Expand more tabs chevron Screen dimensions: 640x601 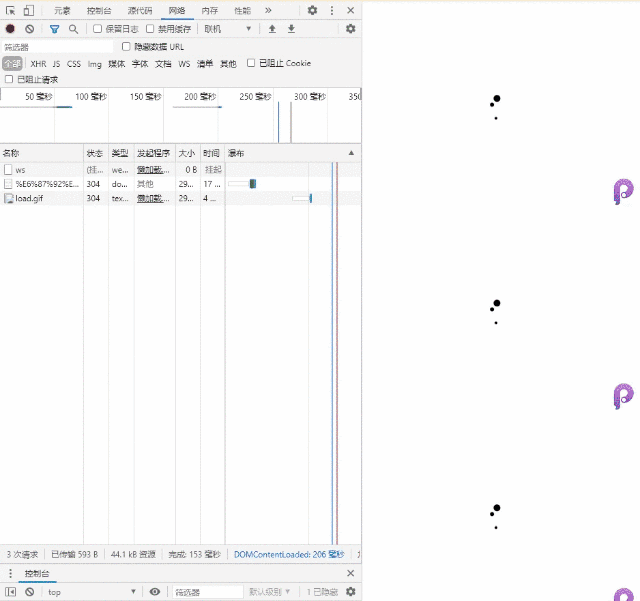pos(268,11)
